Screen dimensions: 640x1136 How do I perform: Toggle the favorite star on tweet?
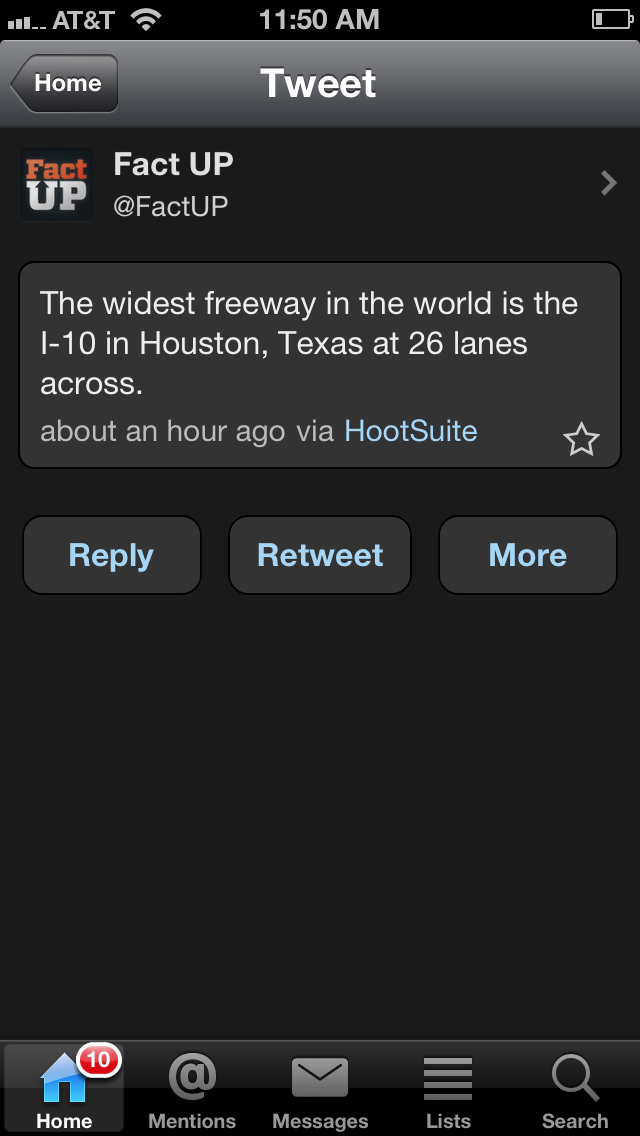pyautogui.click(x=581, y=439)
